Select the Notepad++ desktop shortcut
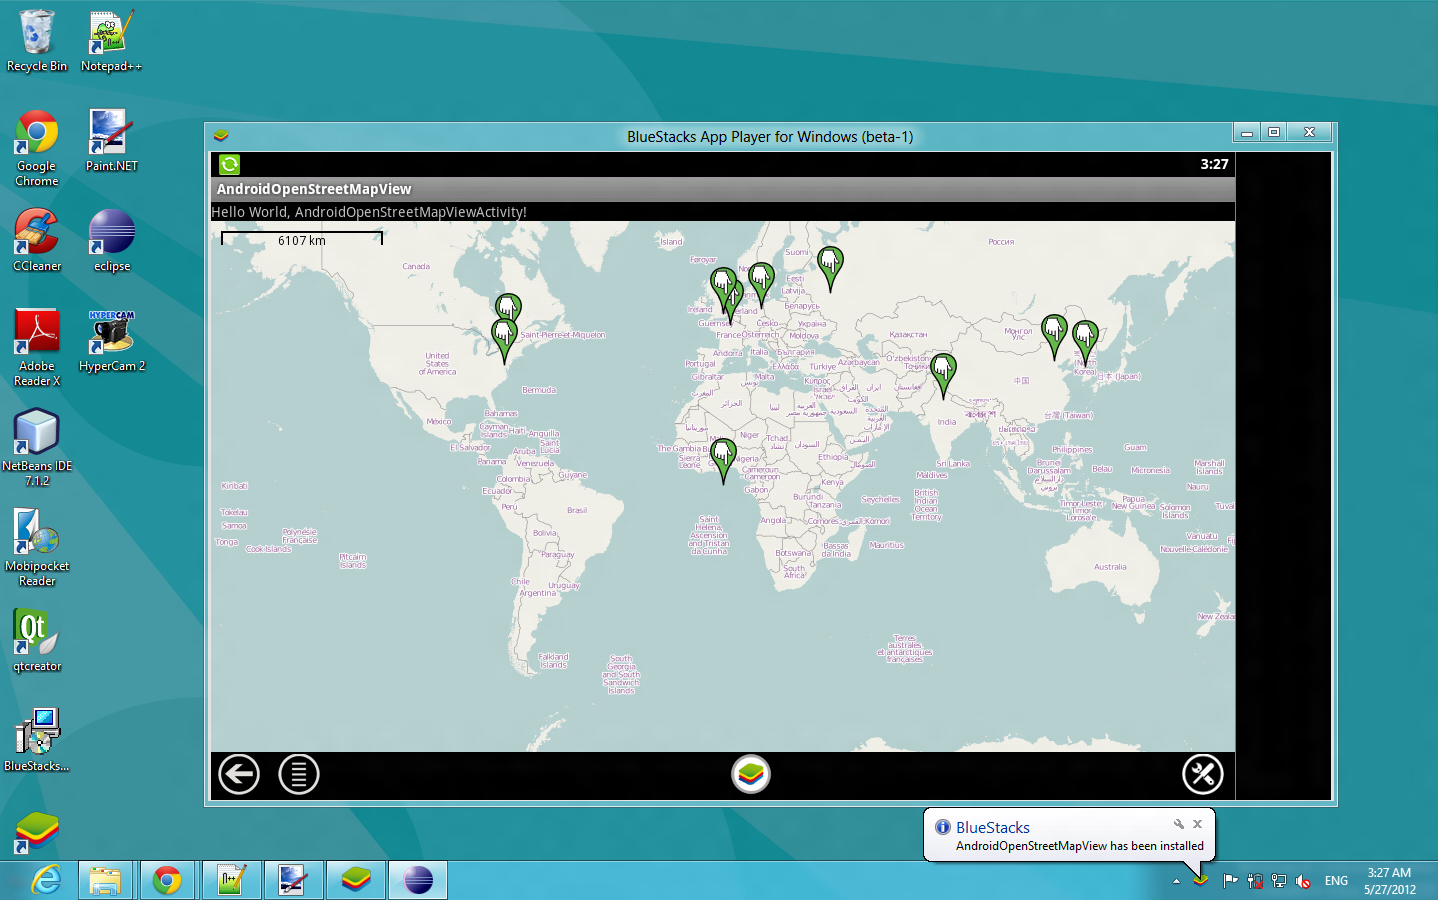1438x900 pixels. pos(111,41)
